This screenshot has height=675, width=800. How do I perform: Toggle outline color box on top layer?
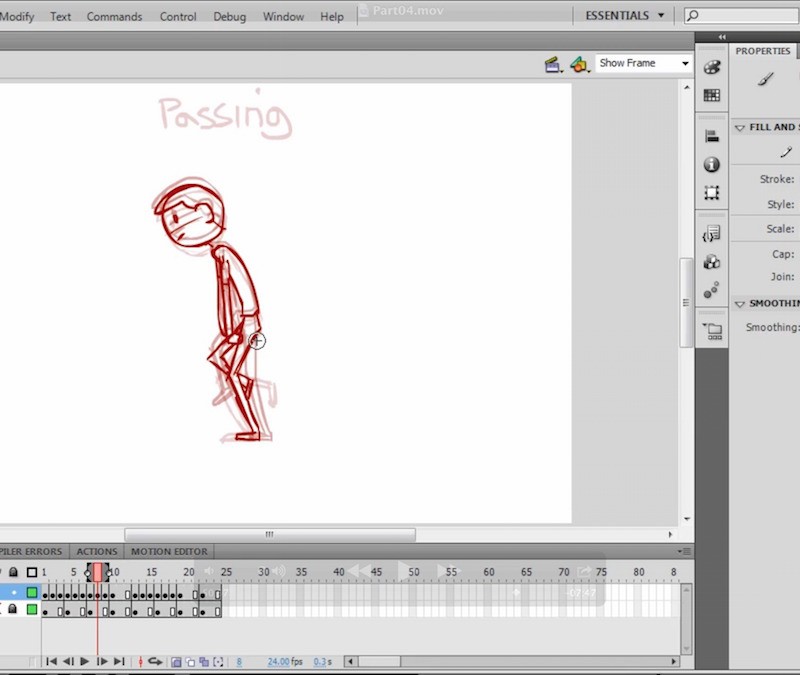pos(31,593)
